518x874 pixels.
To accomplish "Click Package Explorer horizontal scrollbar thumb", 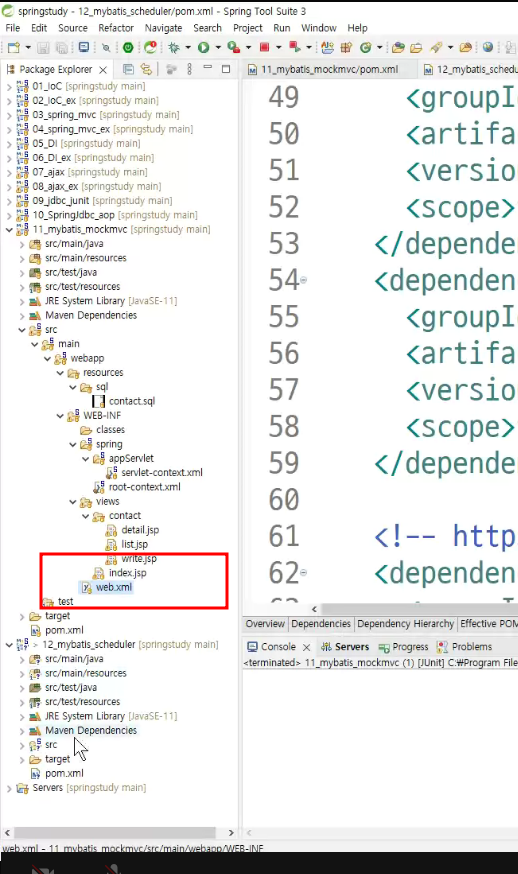I will click(114, 833).
